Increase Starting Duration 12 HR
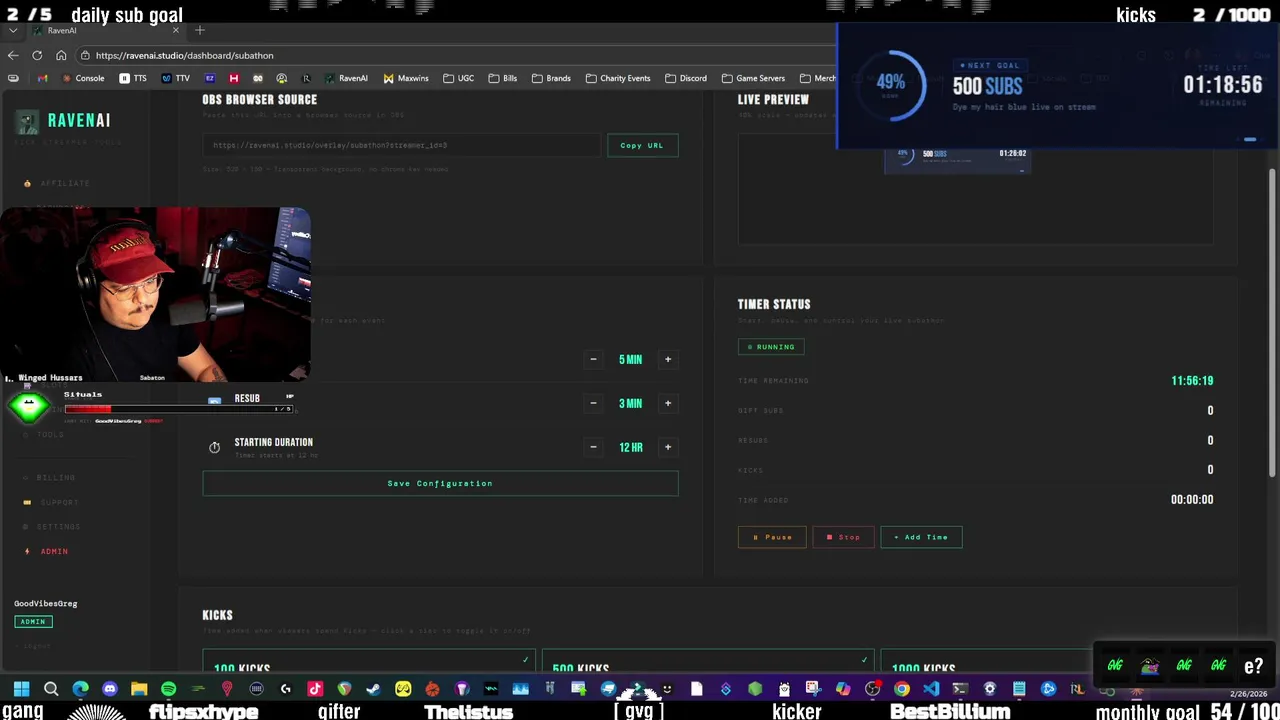This screenshot has height=720, width=1280. [x=668, y=447]
